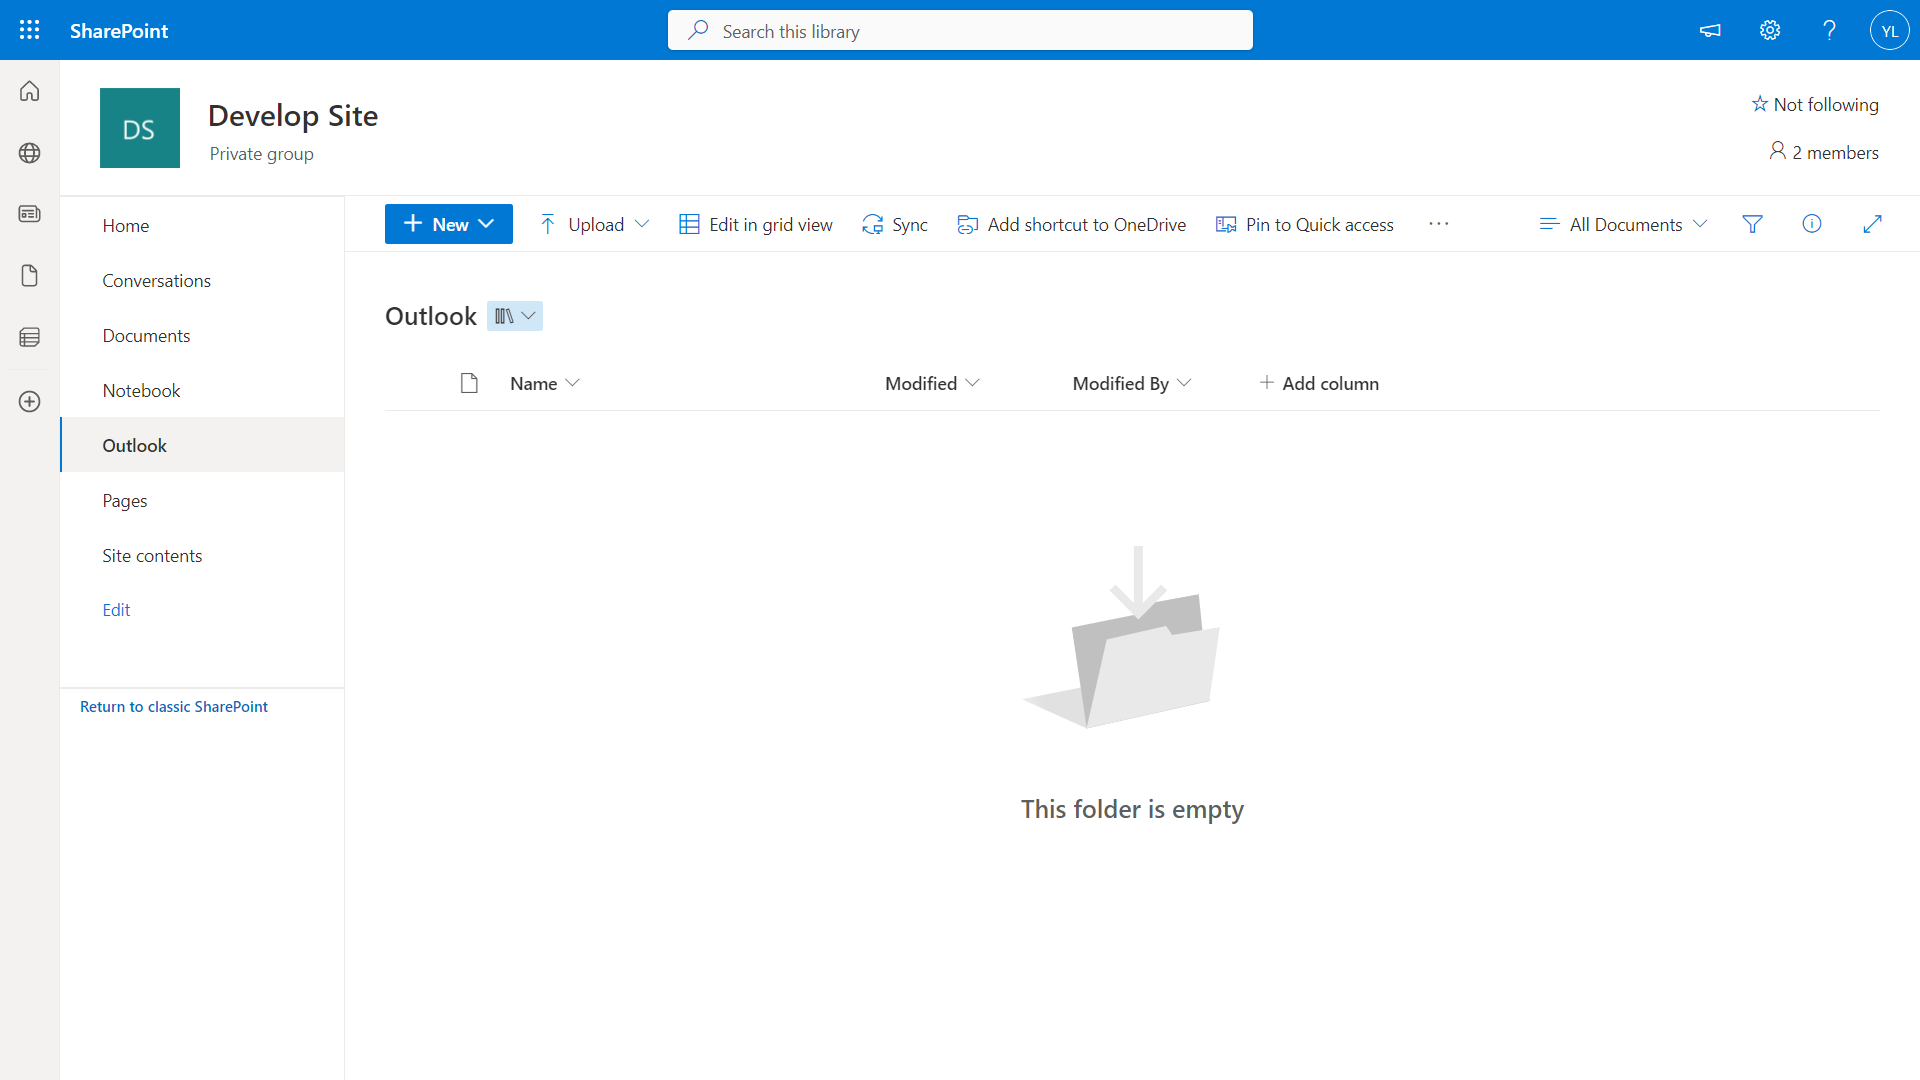This screenshot has height=1080, width=1920.
Task: Go to Home in site navigation
Action: coord(203,225)
